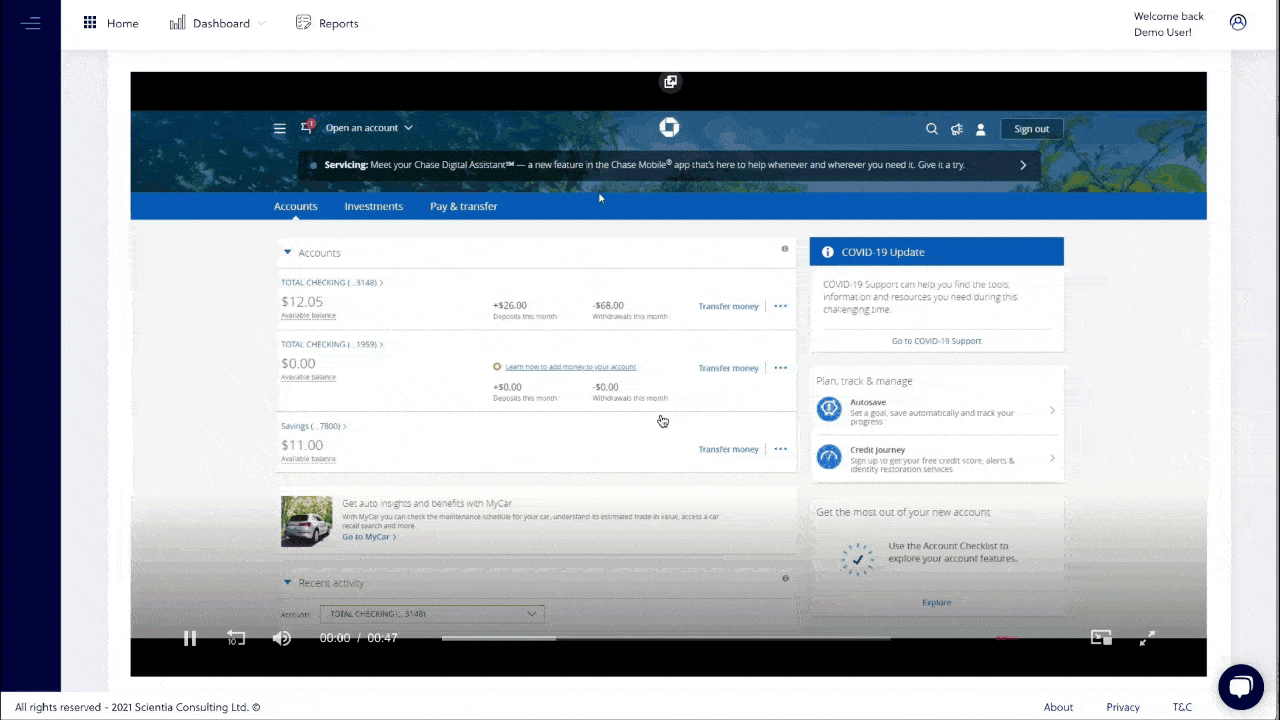The width and height of the screenshot is (1280, 720).
Task: Click Transfer money for Savings 7800
Action: [728, 449]
